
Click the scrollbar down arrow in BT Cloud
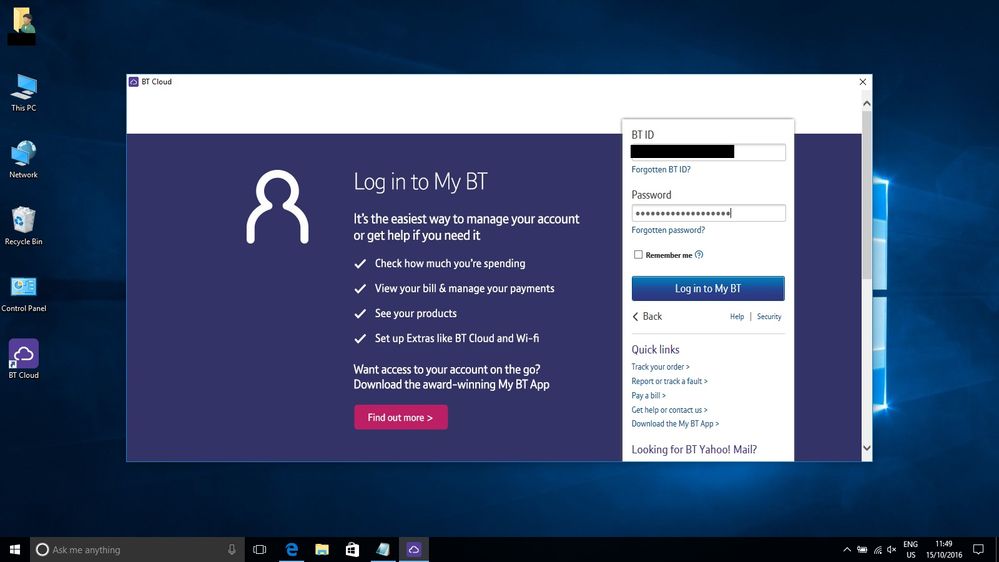(866, 448)
